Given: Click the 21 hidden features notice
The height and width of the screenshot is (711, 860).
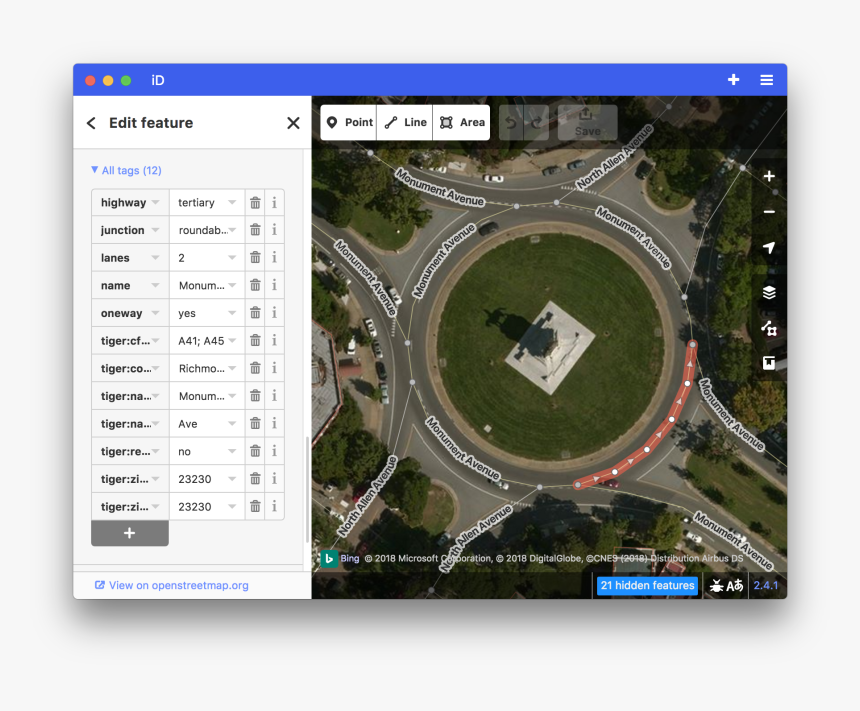Looking at the screenshot, I should pos(647,586).
